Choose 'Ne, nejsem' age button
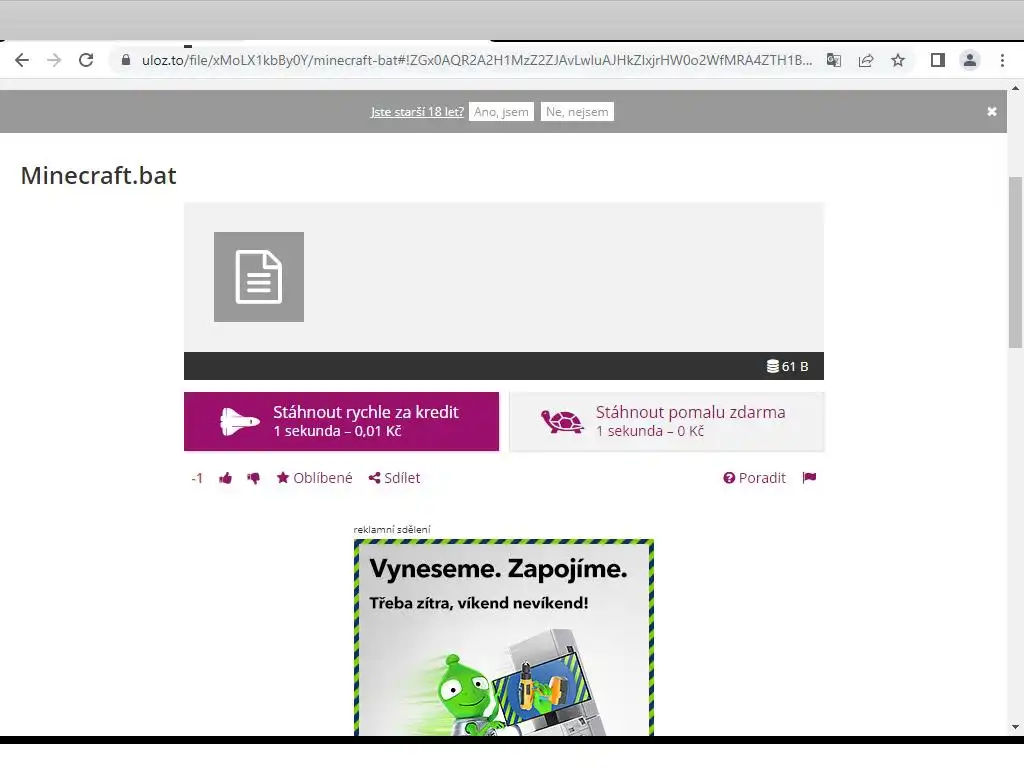This screenshot has width=1024, height=768. coord(577,112)
